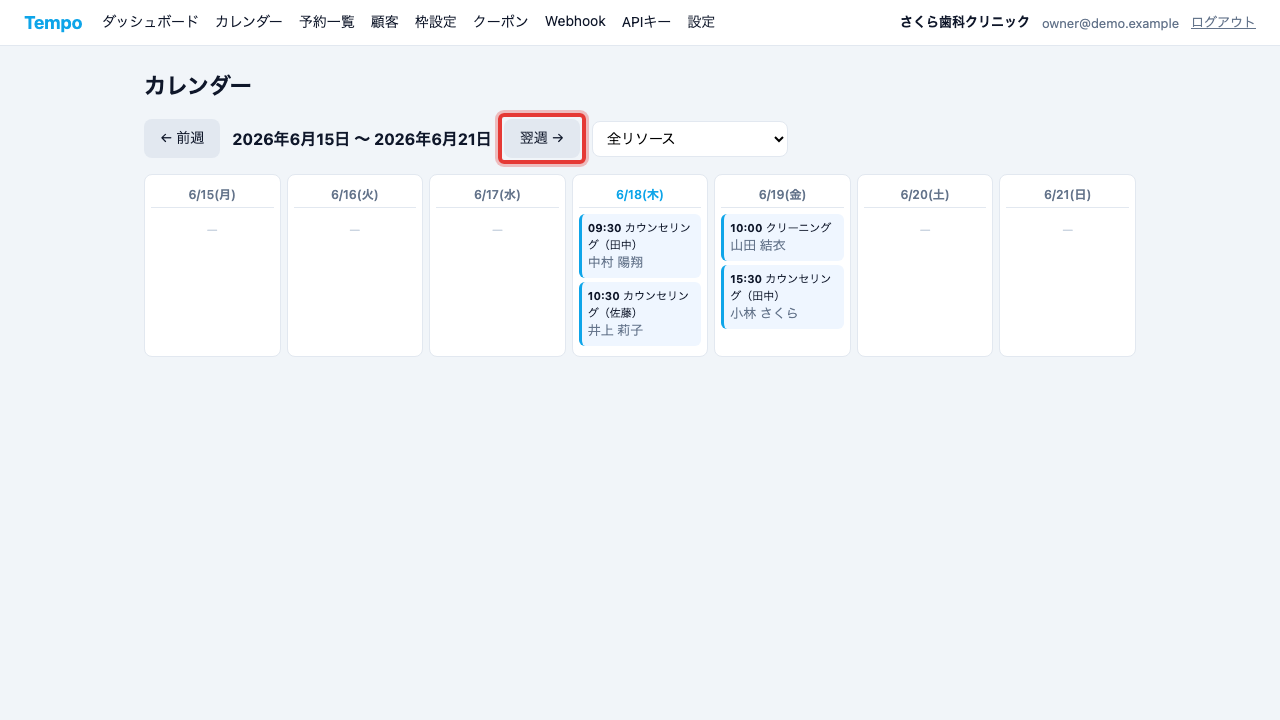1280x720 pixels.
Task: Open the 全リソース resource dropdown
Action: [x=690, y=139]
